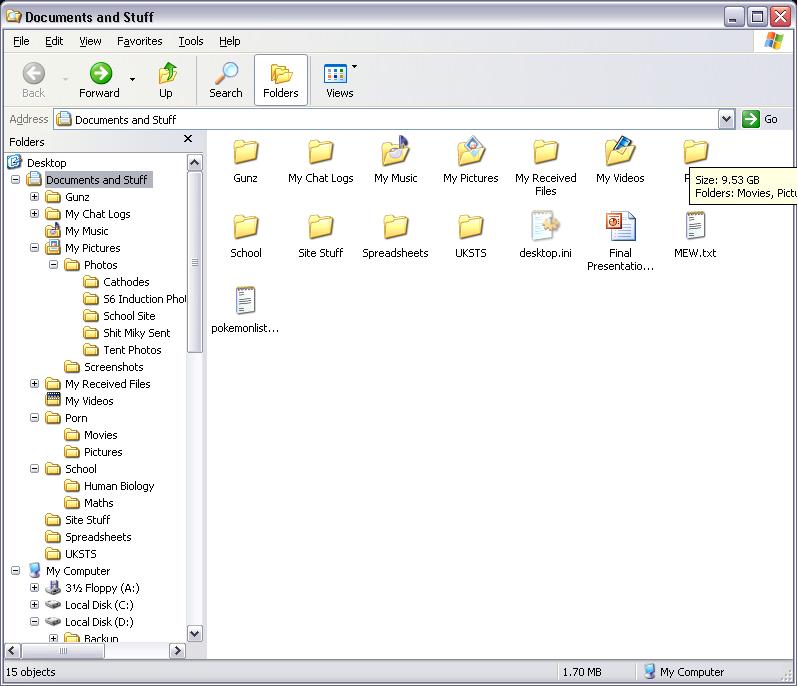Select the Final Presentation PowerPoint file

coord(620,228)
